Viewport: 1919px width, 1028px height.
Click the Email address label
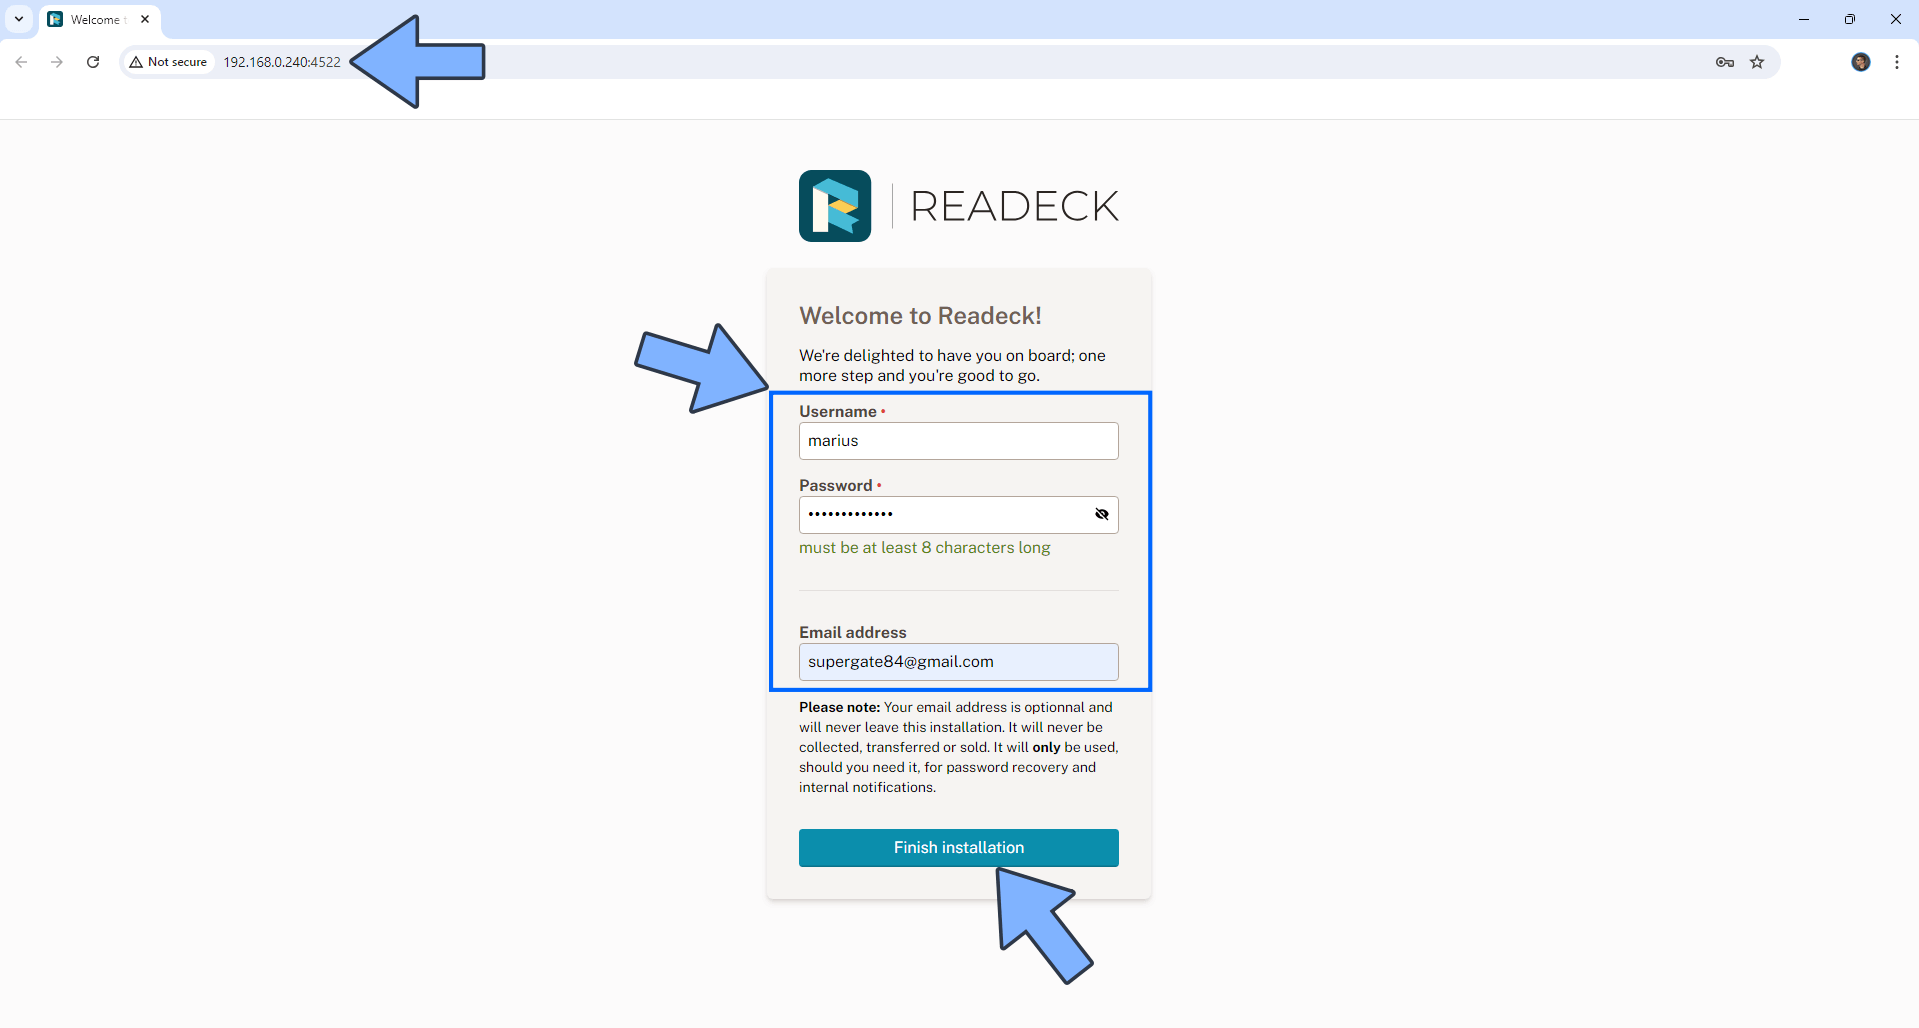coord(853,633)
